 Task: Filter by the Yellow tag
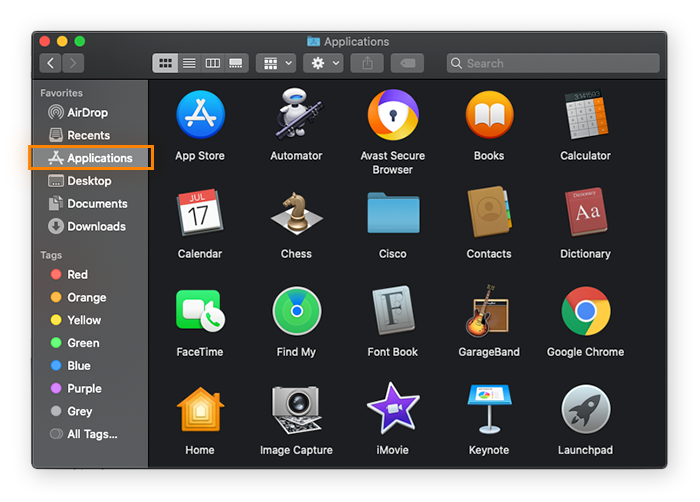[x=91, y=320]
